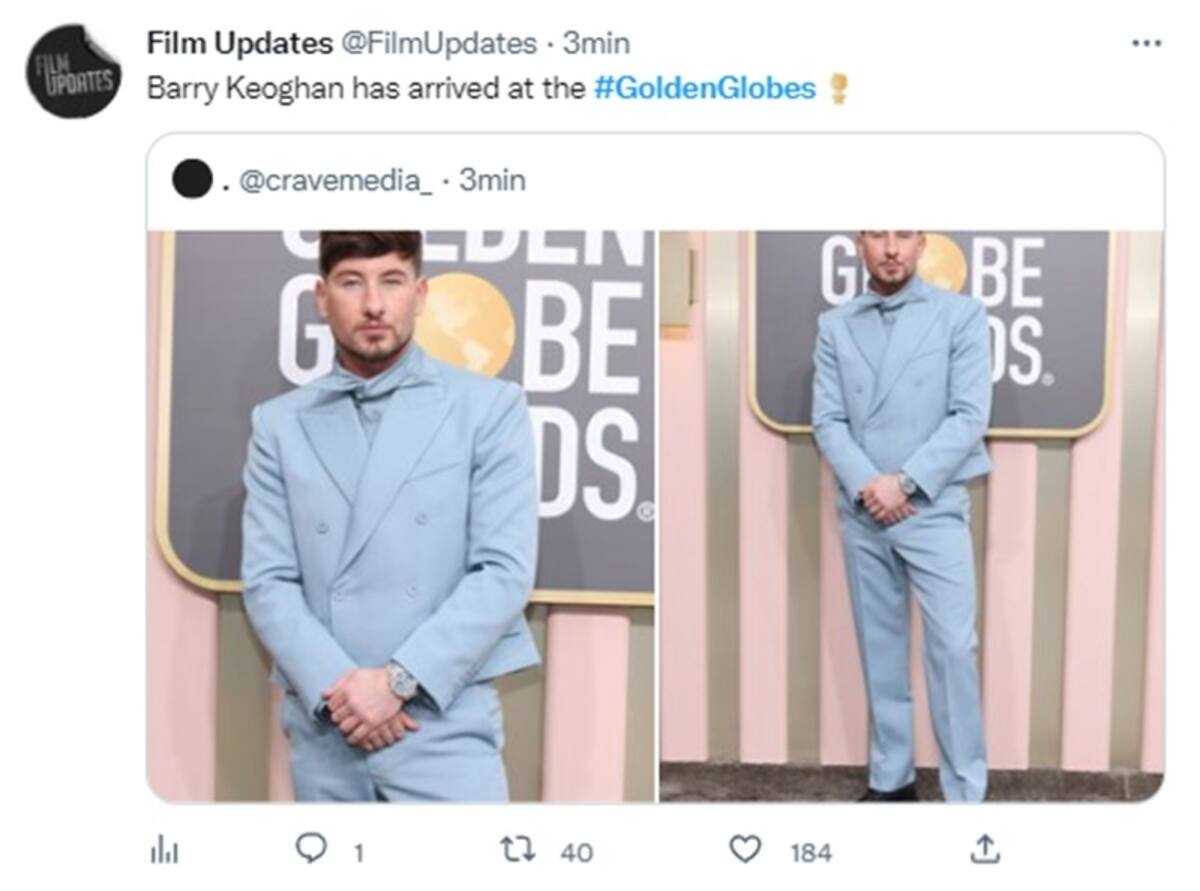Open the Film Updates profile avatar
Screen dimensions: 1200x891
[73, 71]
